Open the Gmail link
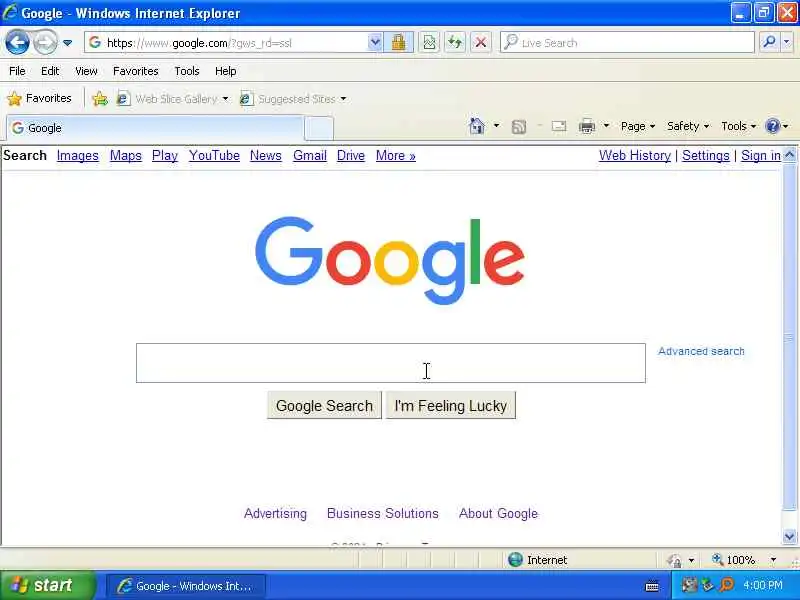Screen dimensions: 800x600 (x=310, y=156)
